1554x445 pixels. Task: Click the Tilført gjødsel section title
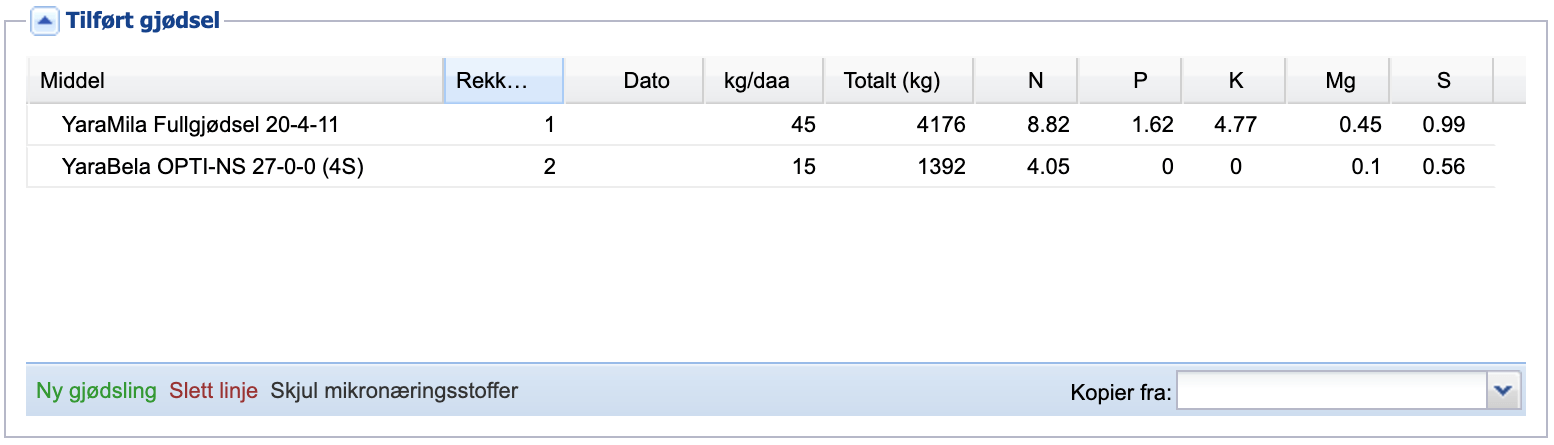[143, 19]
